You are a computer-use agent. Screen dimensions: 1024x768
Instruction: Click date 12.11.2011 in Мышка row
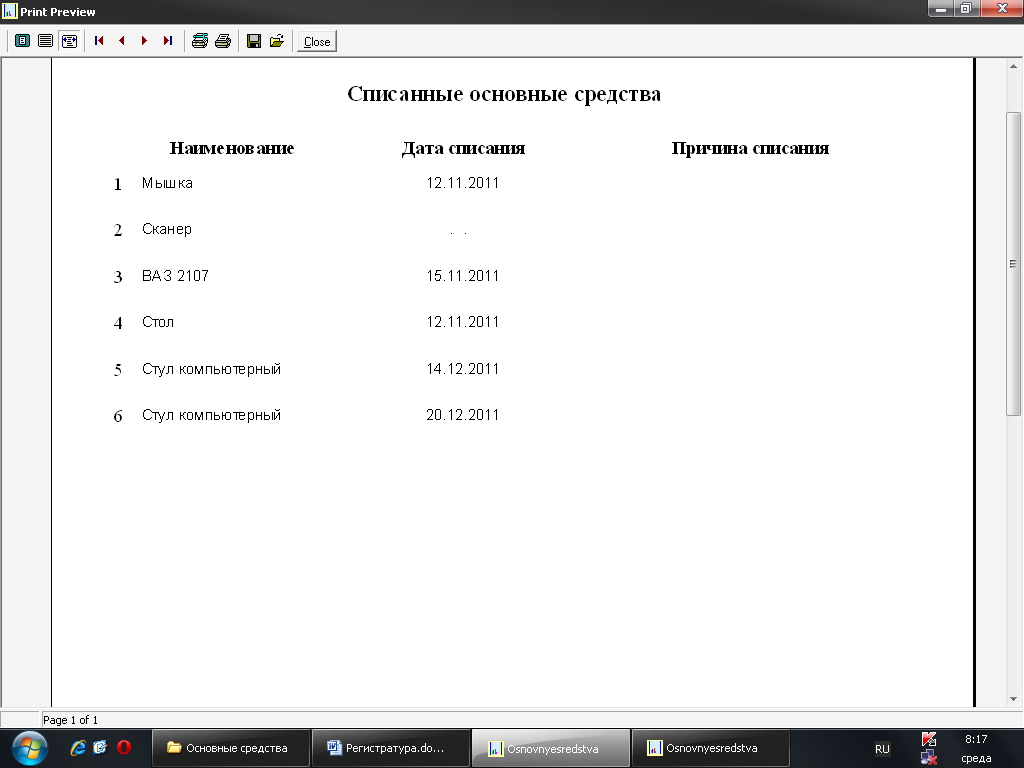462,183
